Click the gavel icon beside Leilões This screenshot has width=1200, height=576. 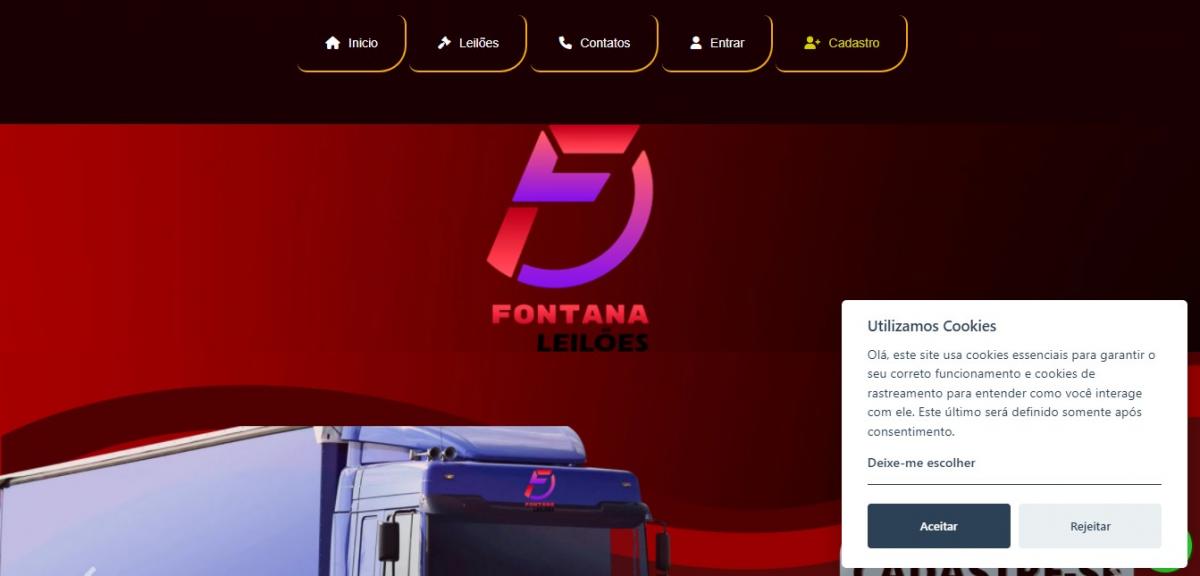pos(444,43)
